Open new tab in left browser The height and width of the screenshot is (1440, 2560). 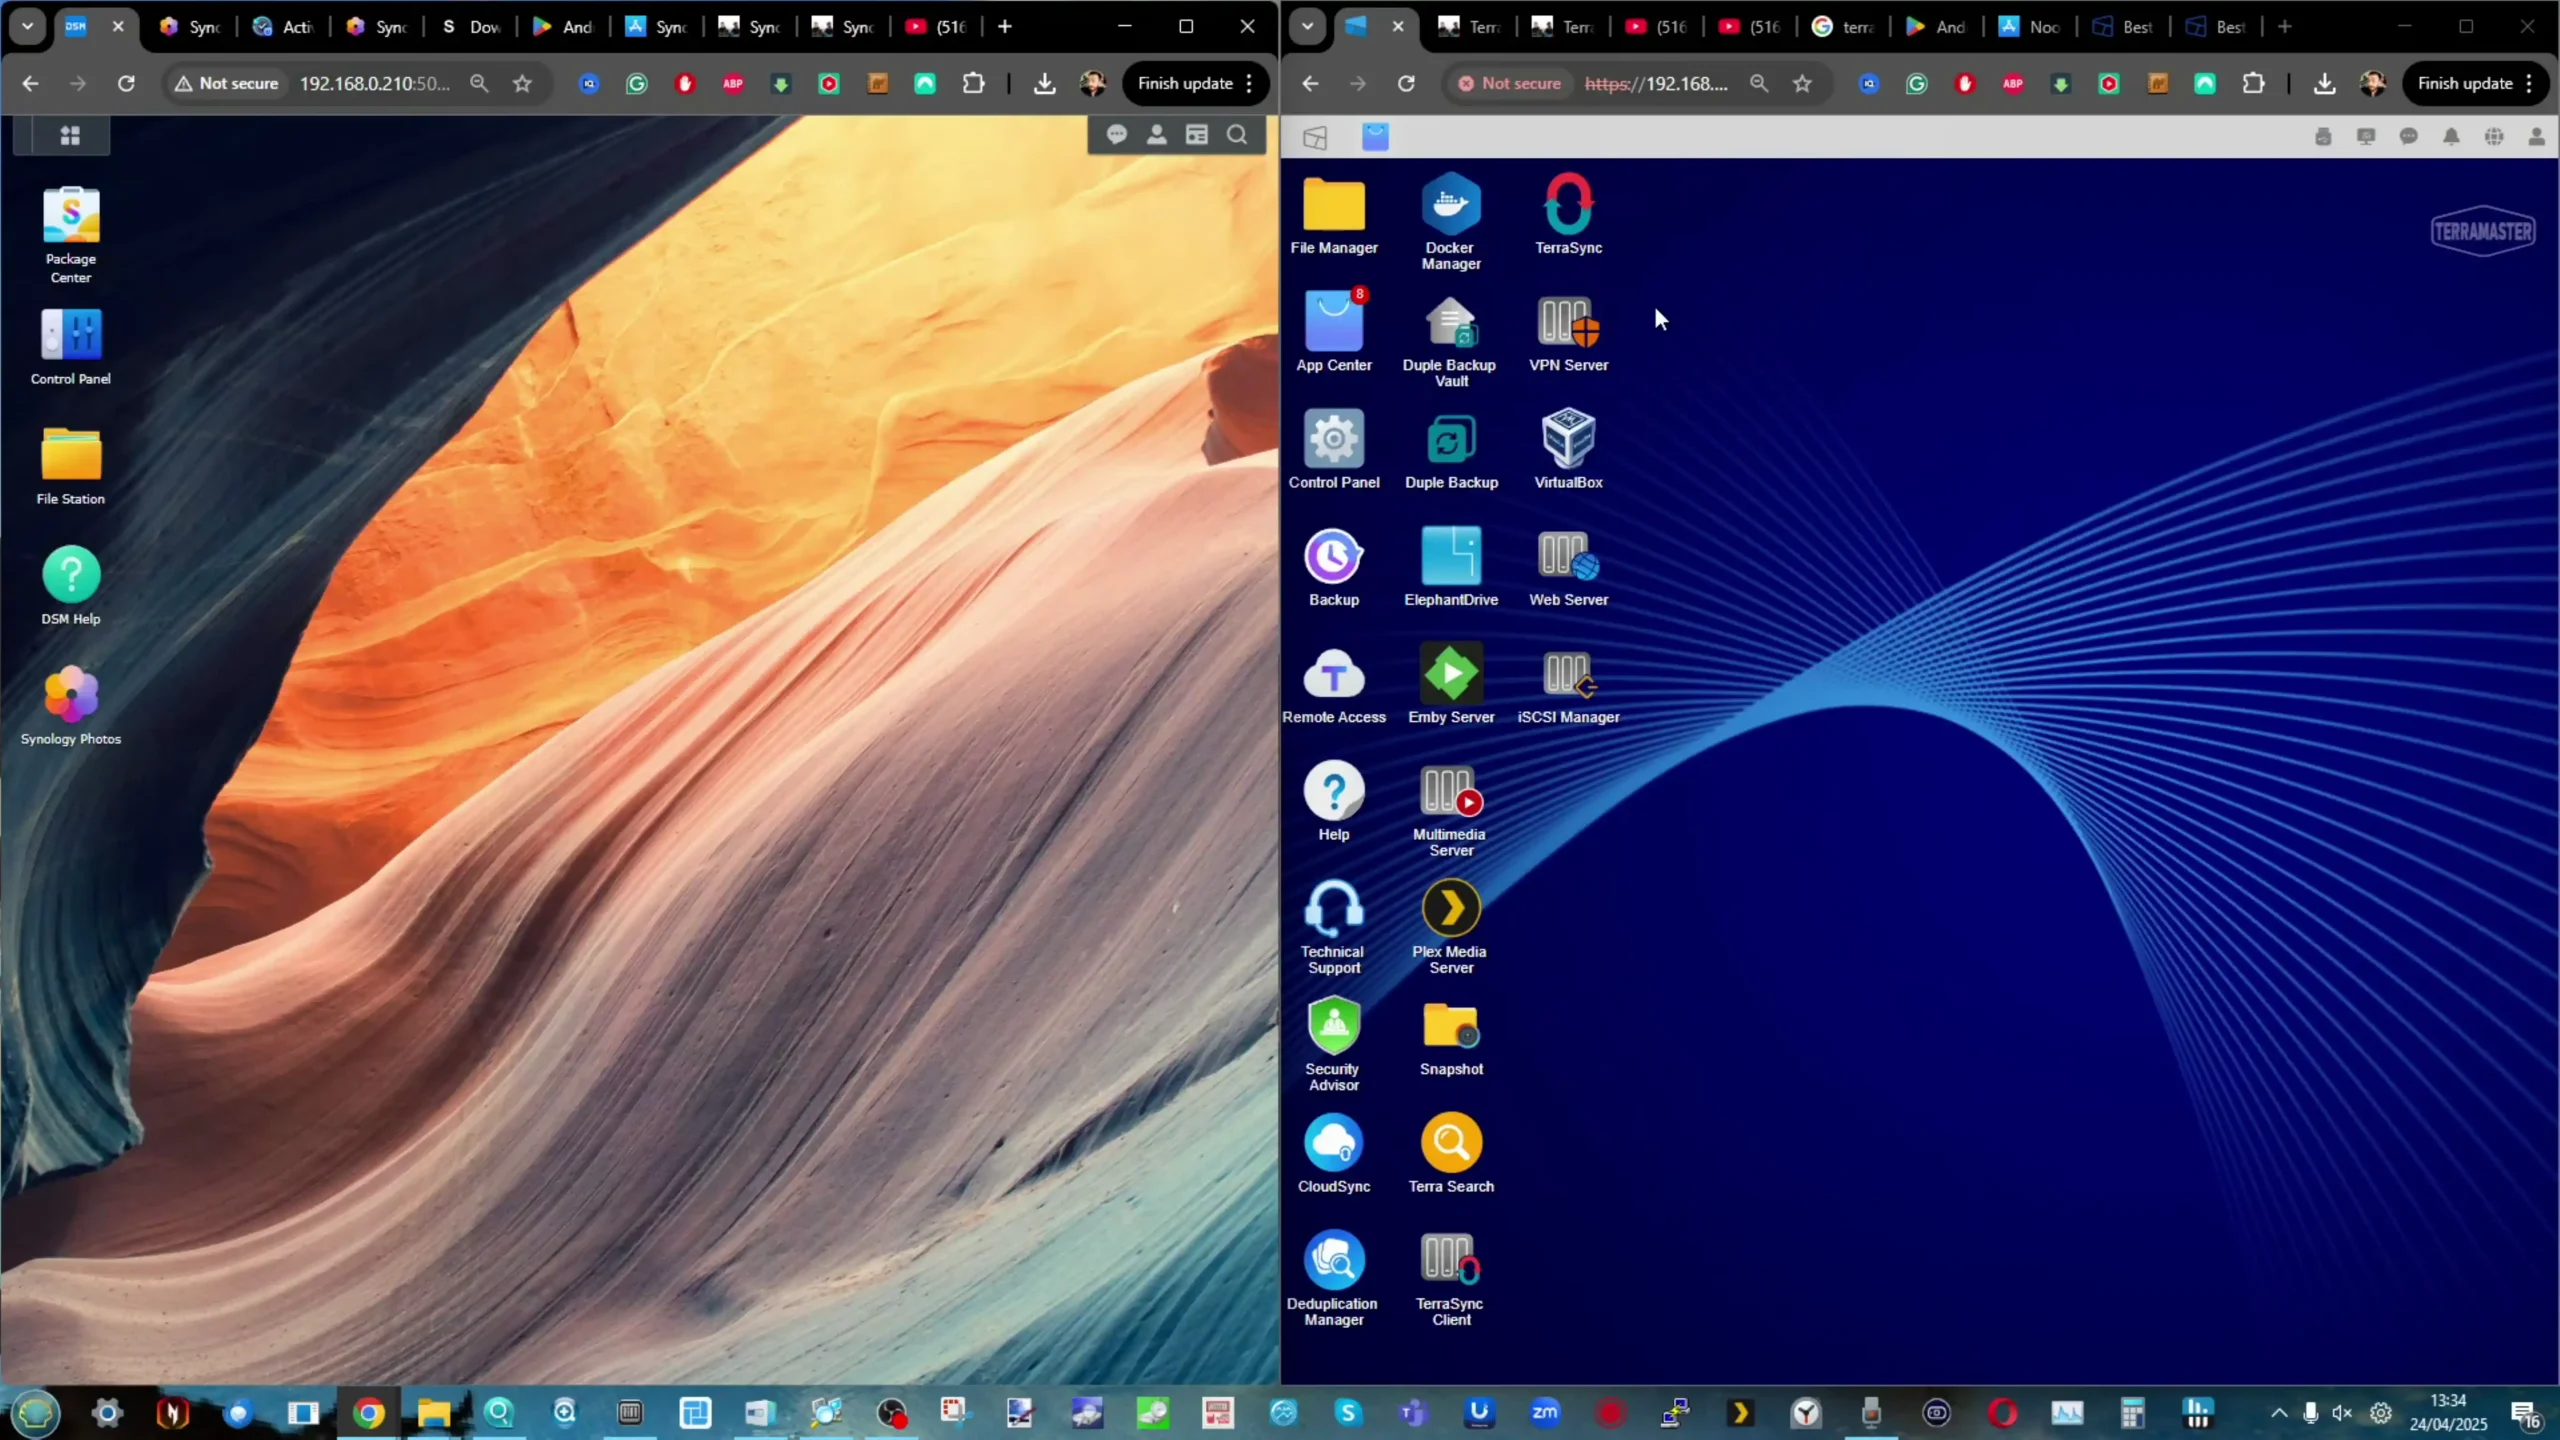tap(1005, 27)
